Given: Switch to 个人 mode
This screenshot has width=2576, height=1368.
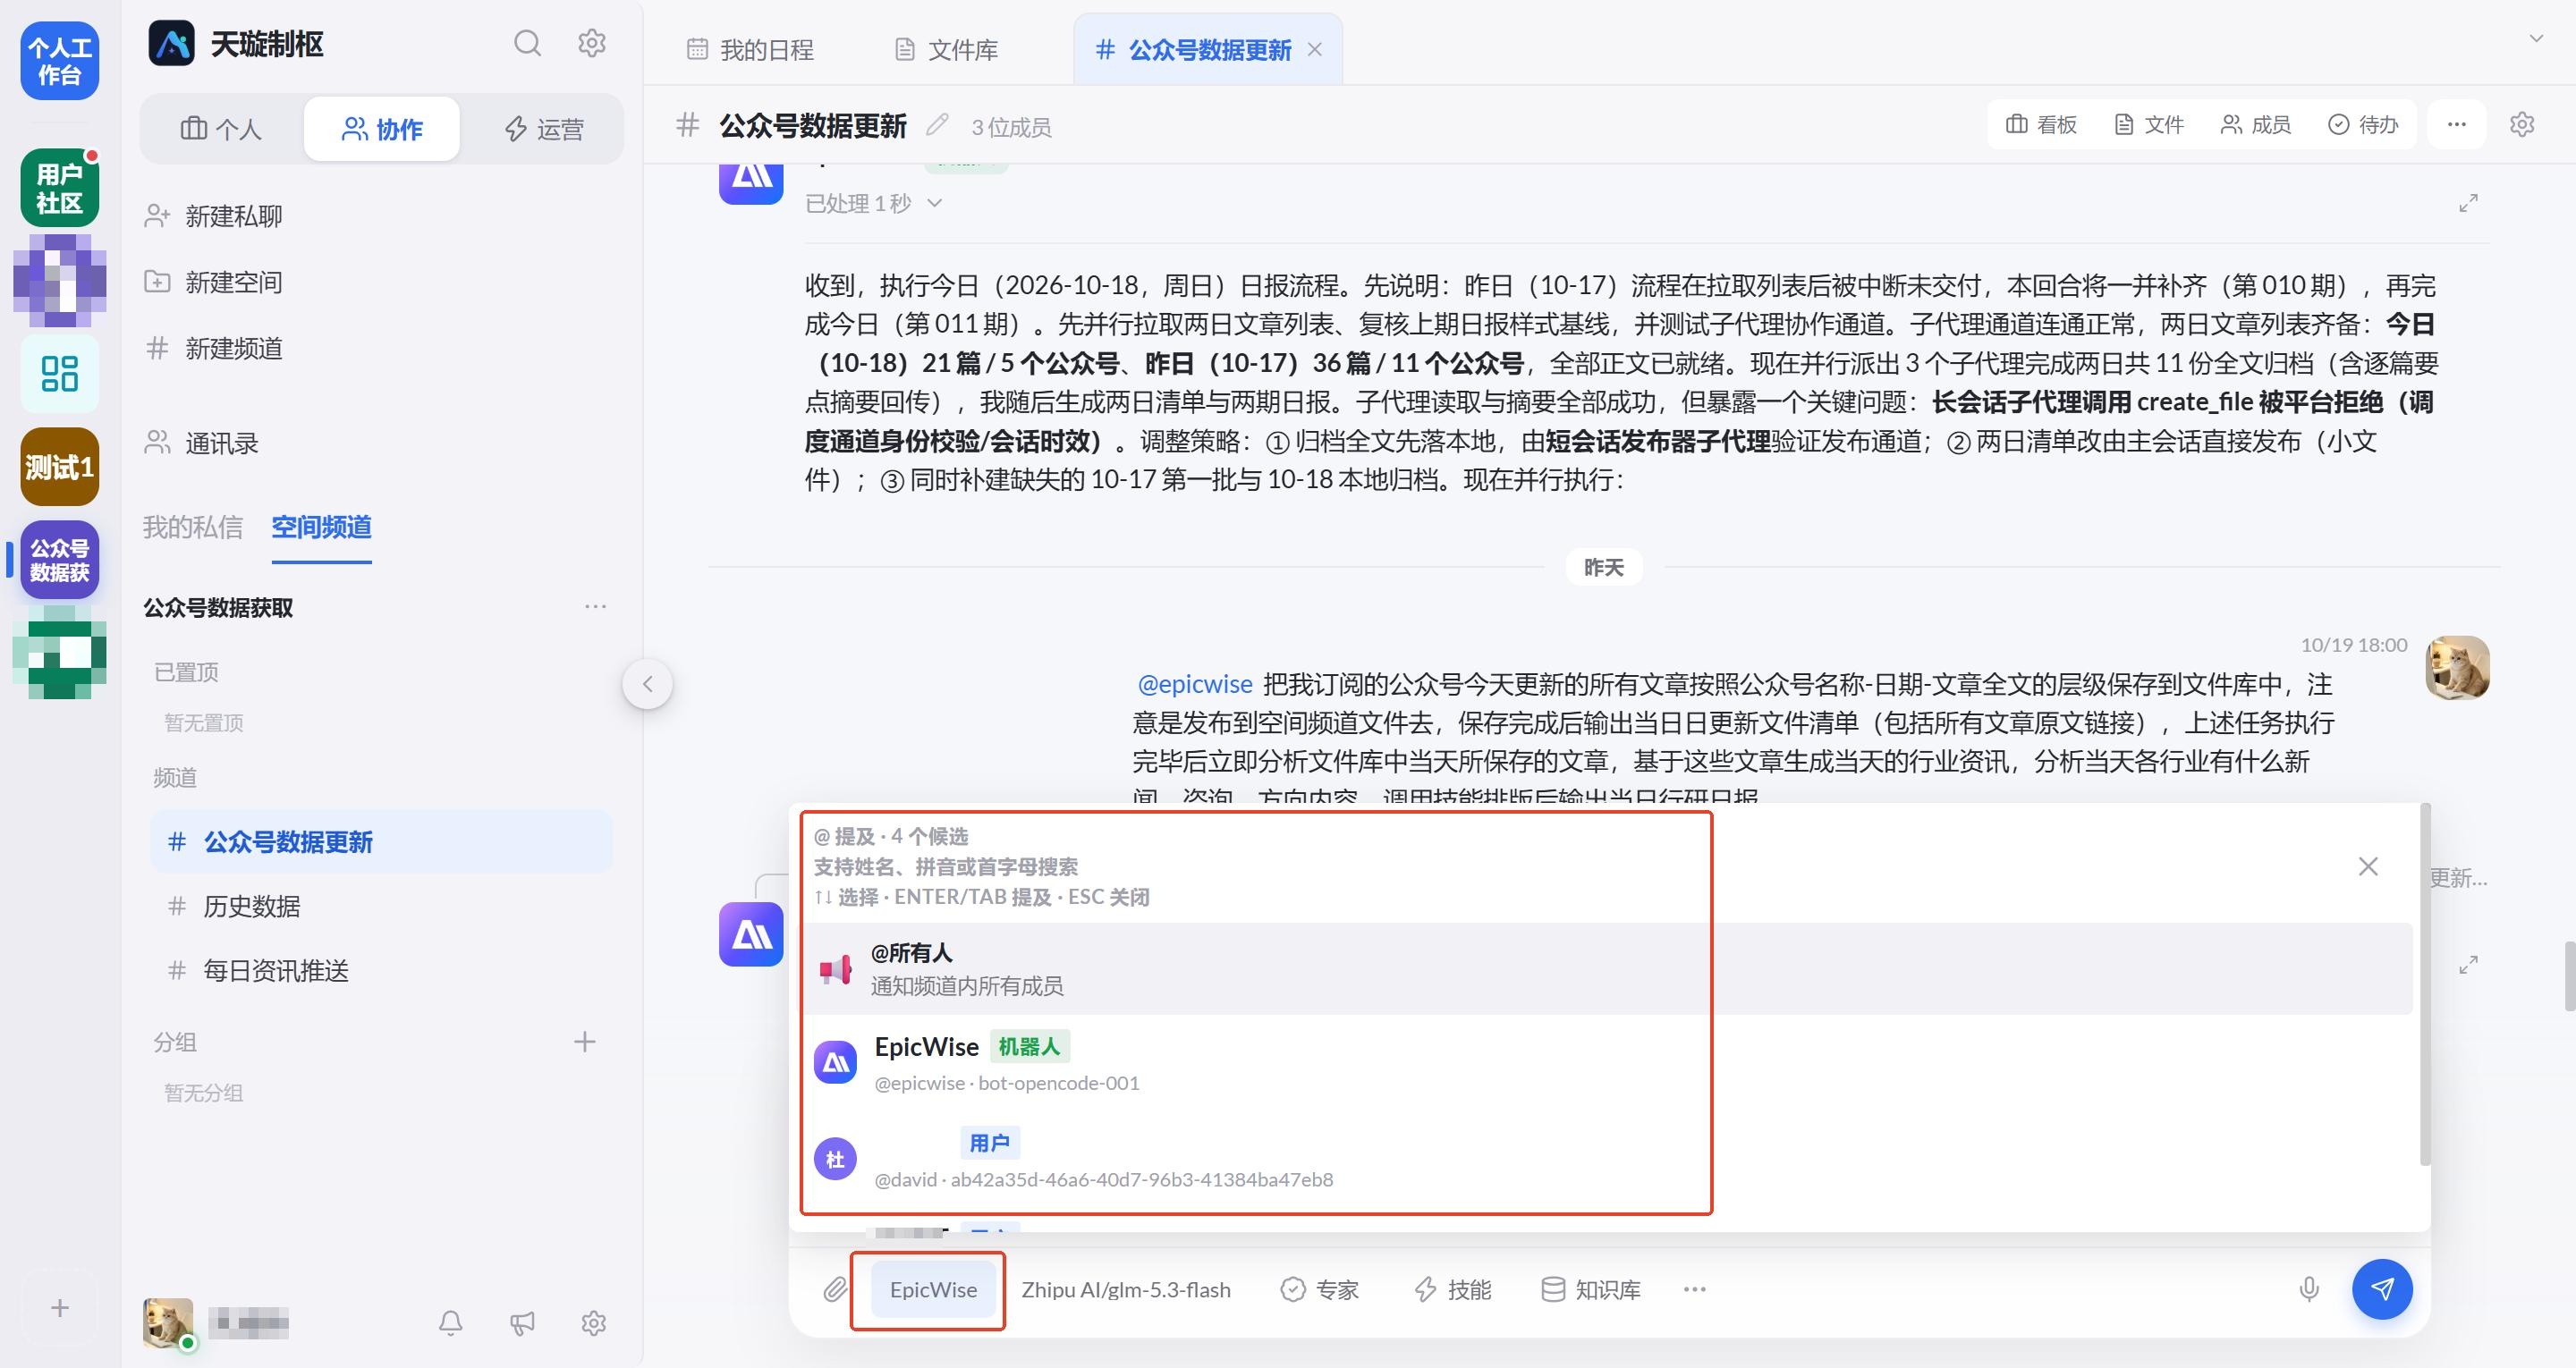Looking at the screenshot, I should click(x=222, y=129).
